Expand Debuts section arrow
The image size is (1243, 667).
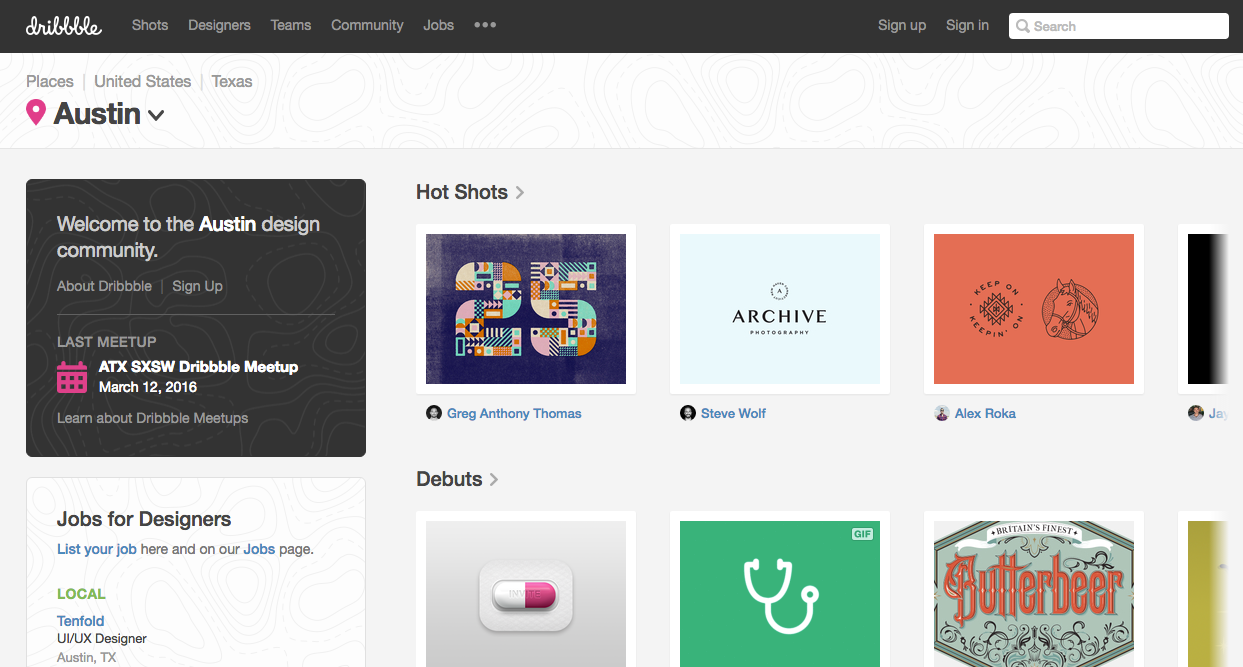[494, 479]
